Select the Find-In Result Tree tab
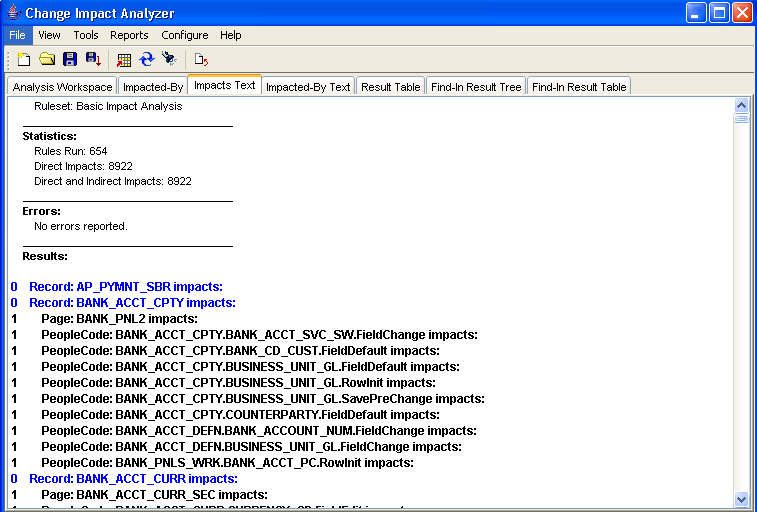The image size is (757, 512). (476, 87)
